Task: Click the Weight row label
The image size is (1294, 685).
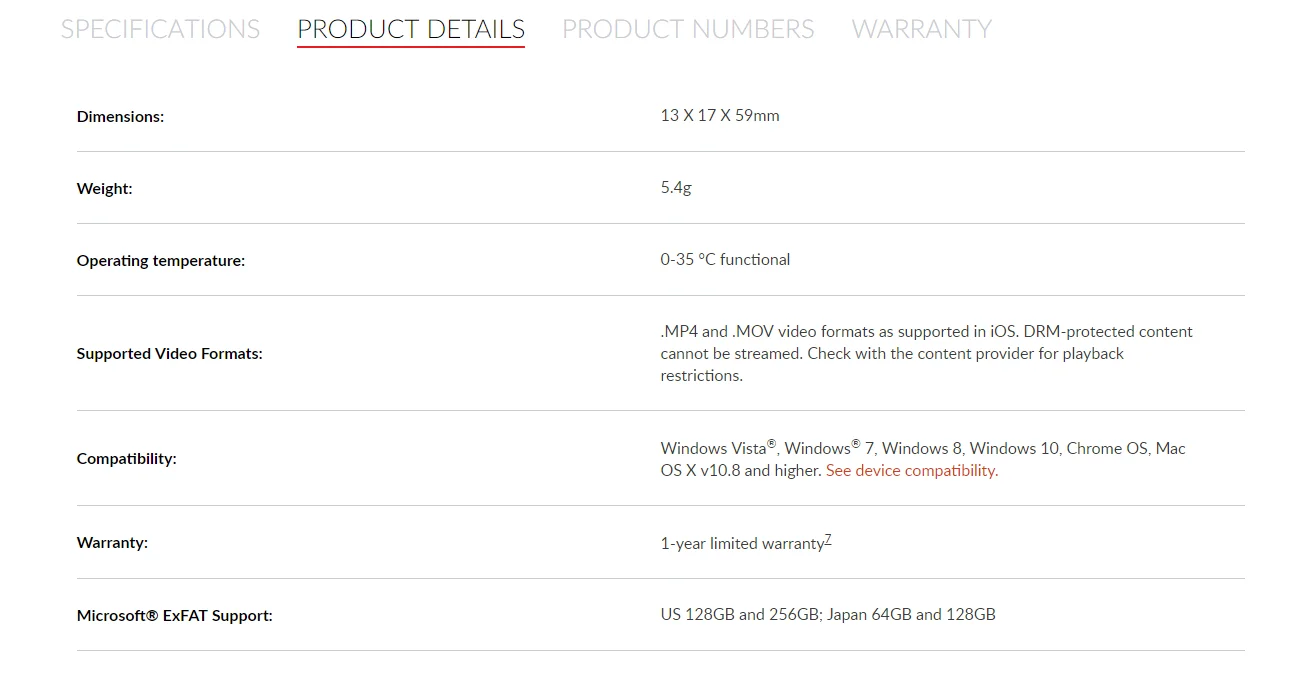Action: click(x=104, y=189)
